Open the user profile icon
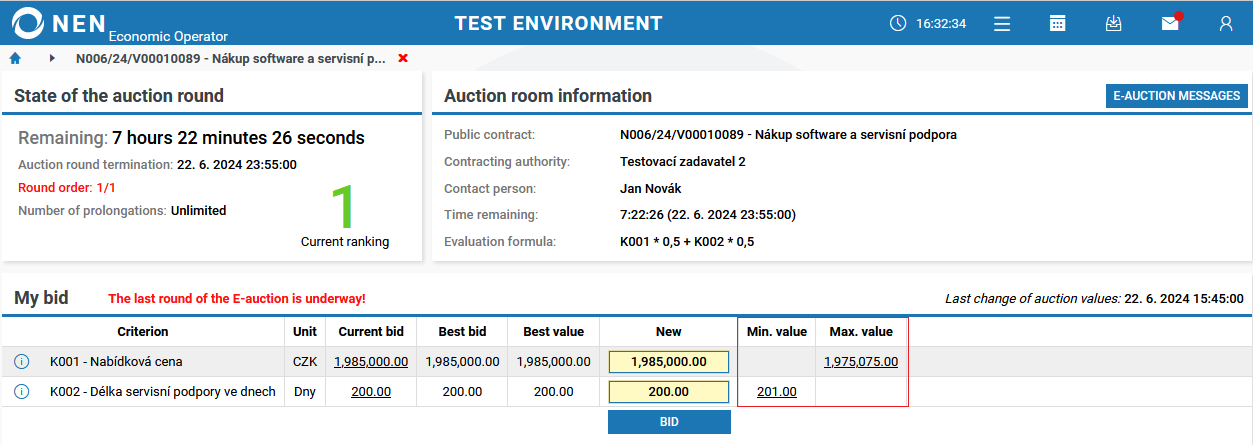The width and height of the screenshot is (1253, 445). point(1226,23)
